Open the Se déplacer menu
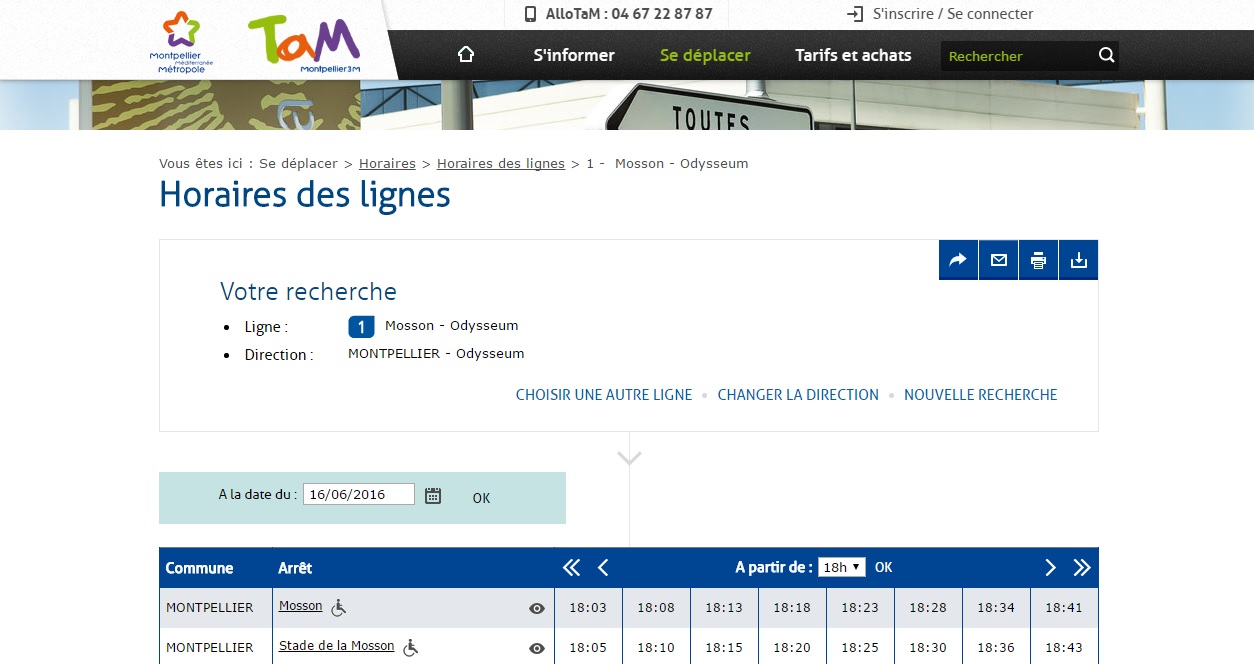 705,55
